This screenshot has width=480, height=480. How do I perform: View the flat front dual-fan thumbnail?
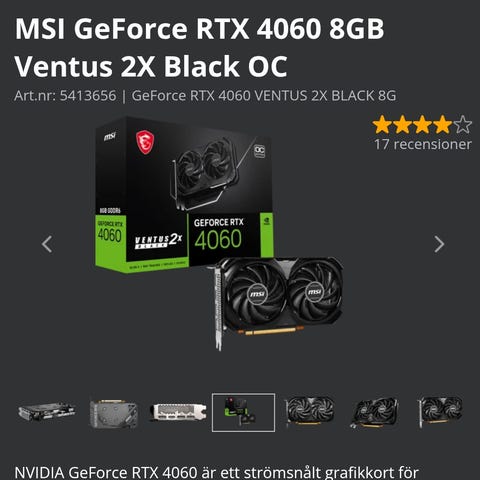(x=309, y=412)
